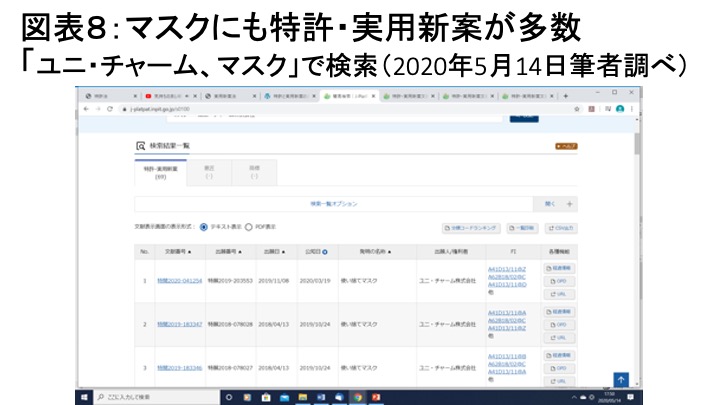720x405 pixels.
Task: Open OPD for result row 2
Action: coord(559,325)
